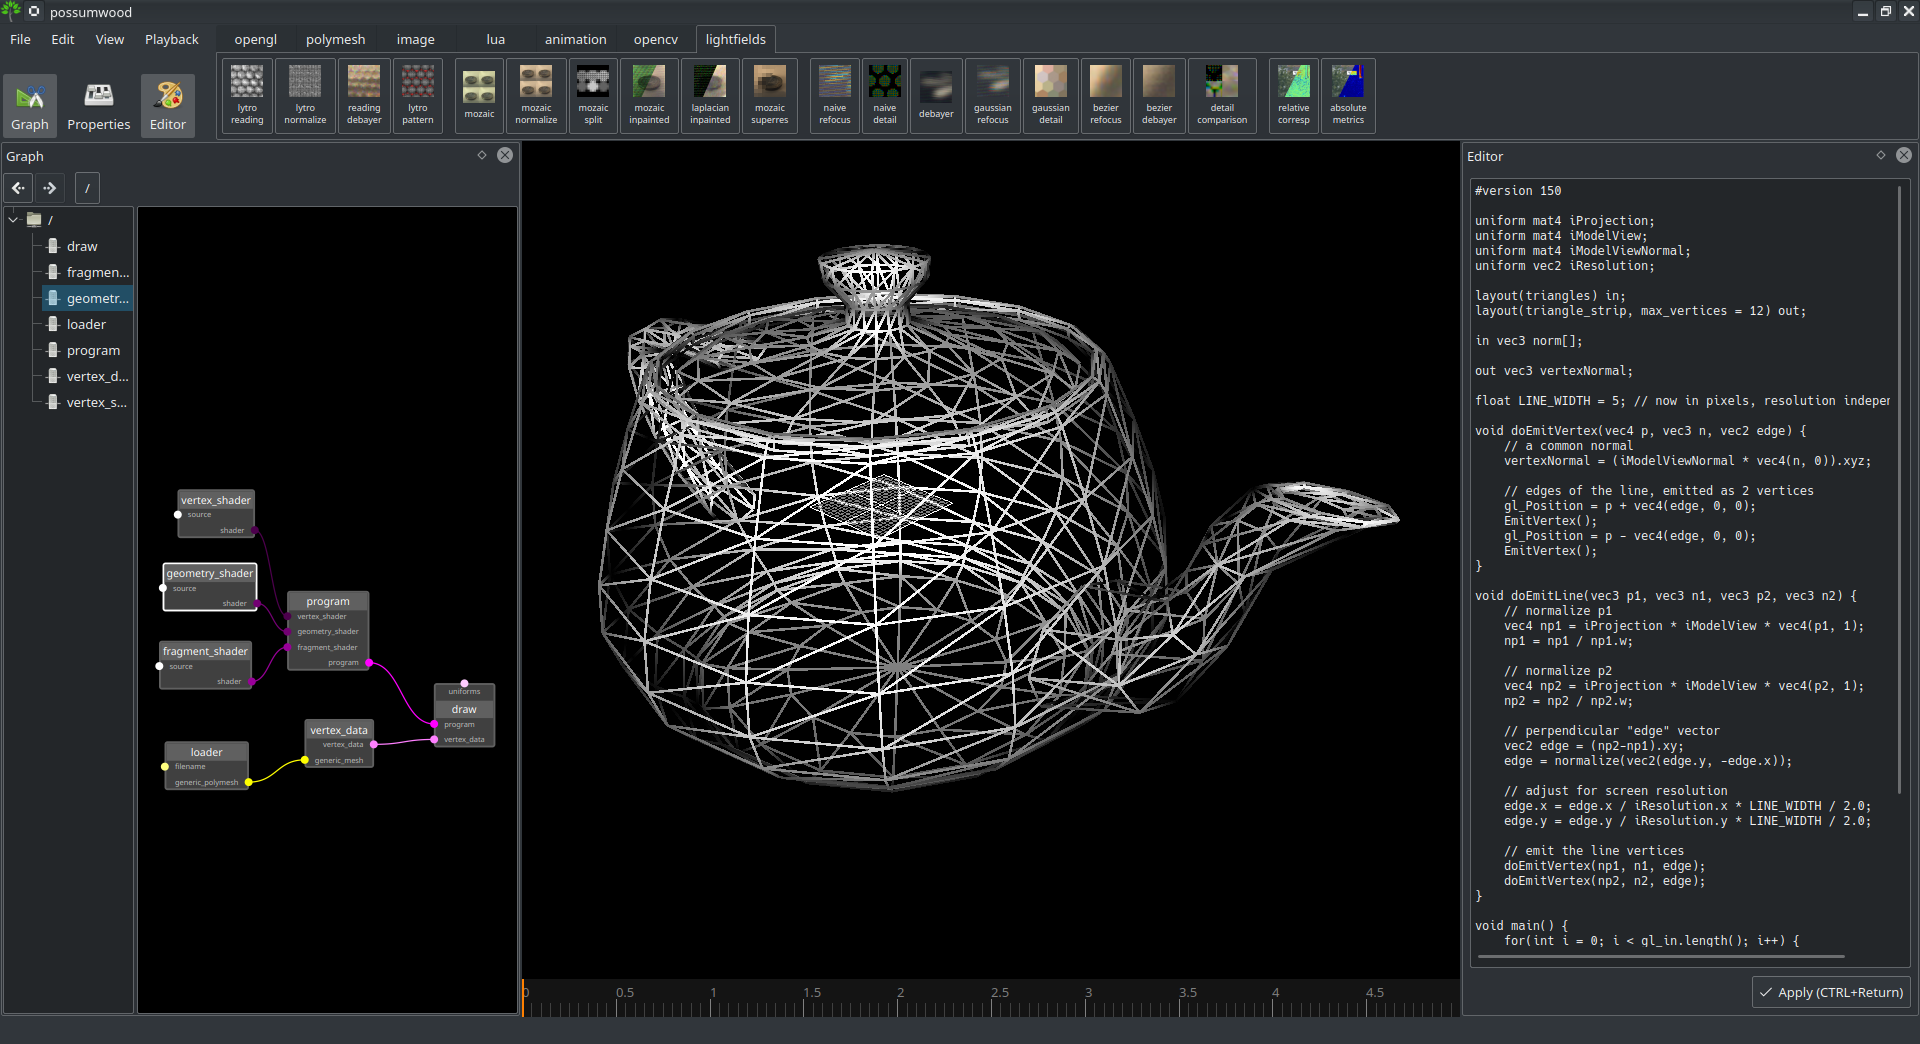Screen dimensions: 1920x1044
Task: Click the absolute metrics icon
Action: 1348,95
